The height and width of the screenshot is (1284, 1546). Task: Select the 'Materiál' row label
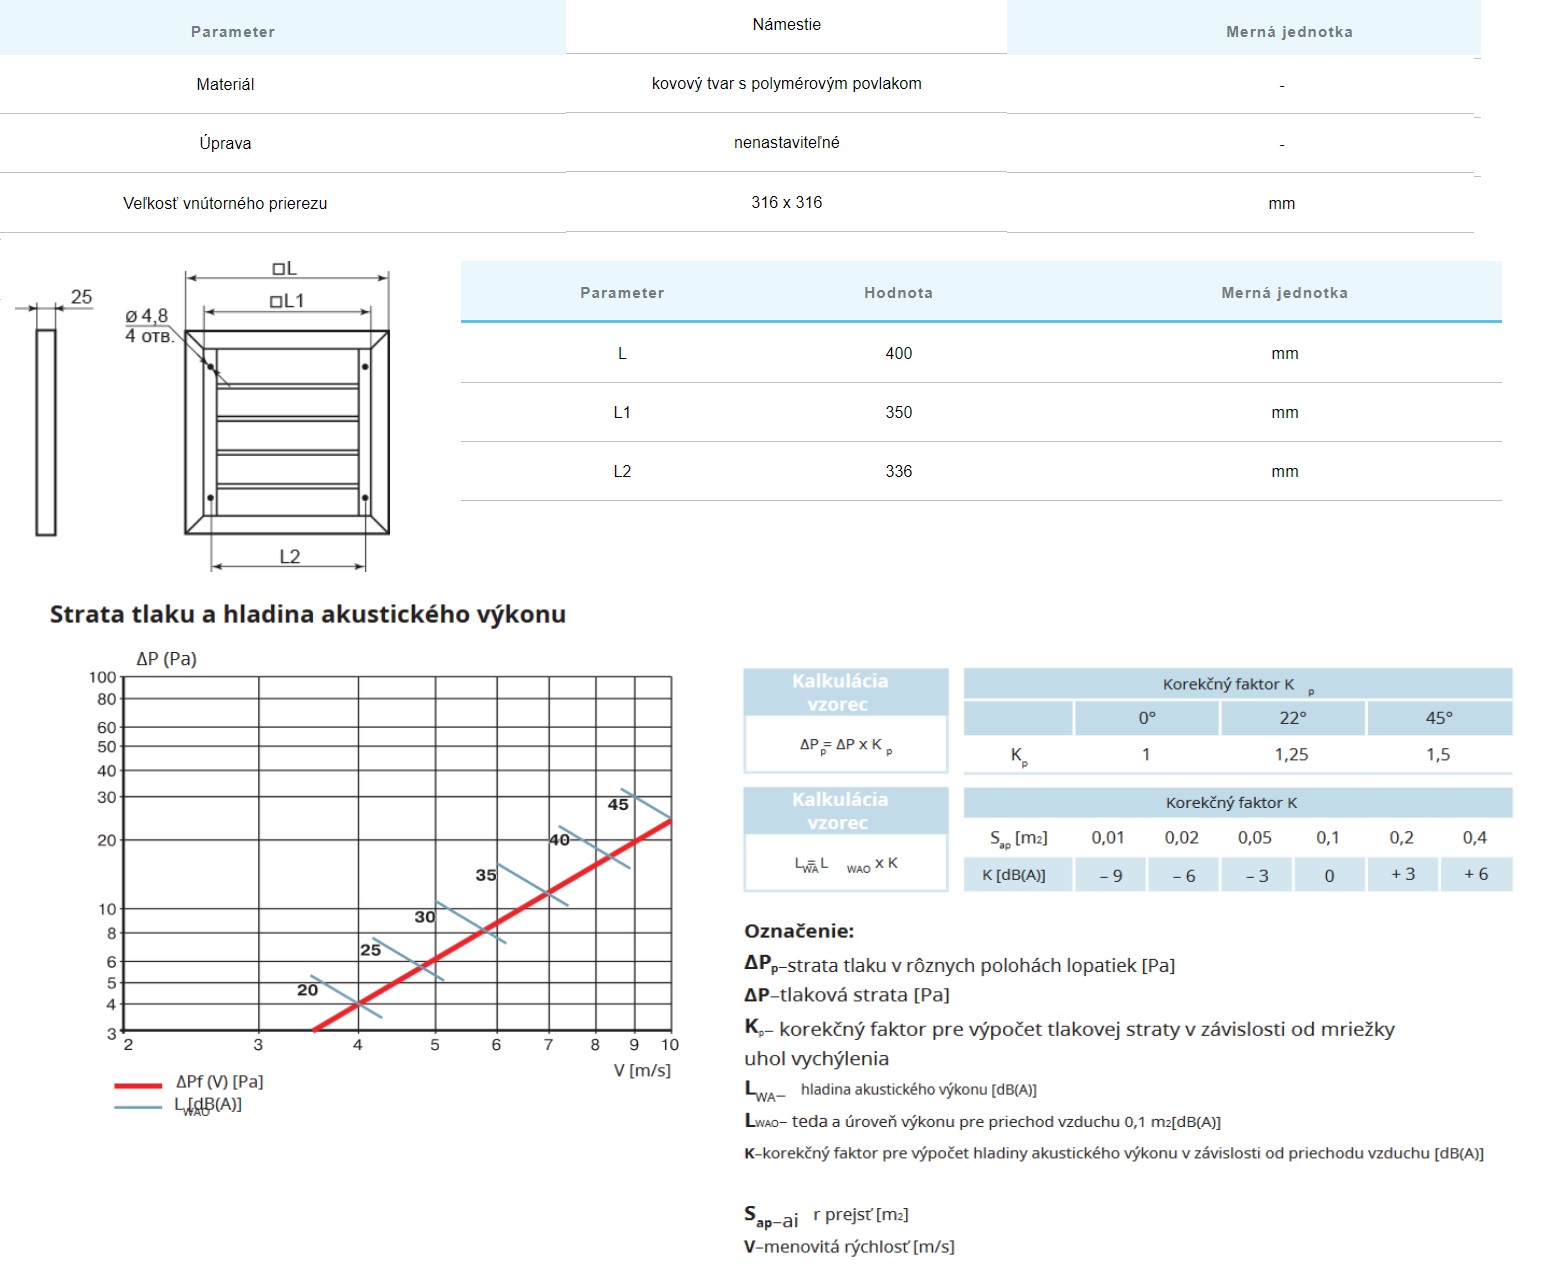(225, 85)
